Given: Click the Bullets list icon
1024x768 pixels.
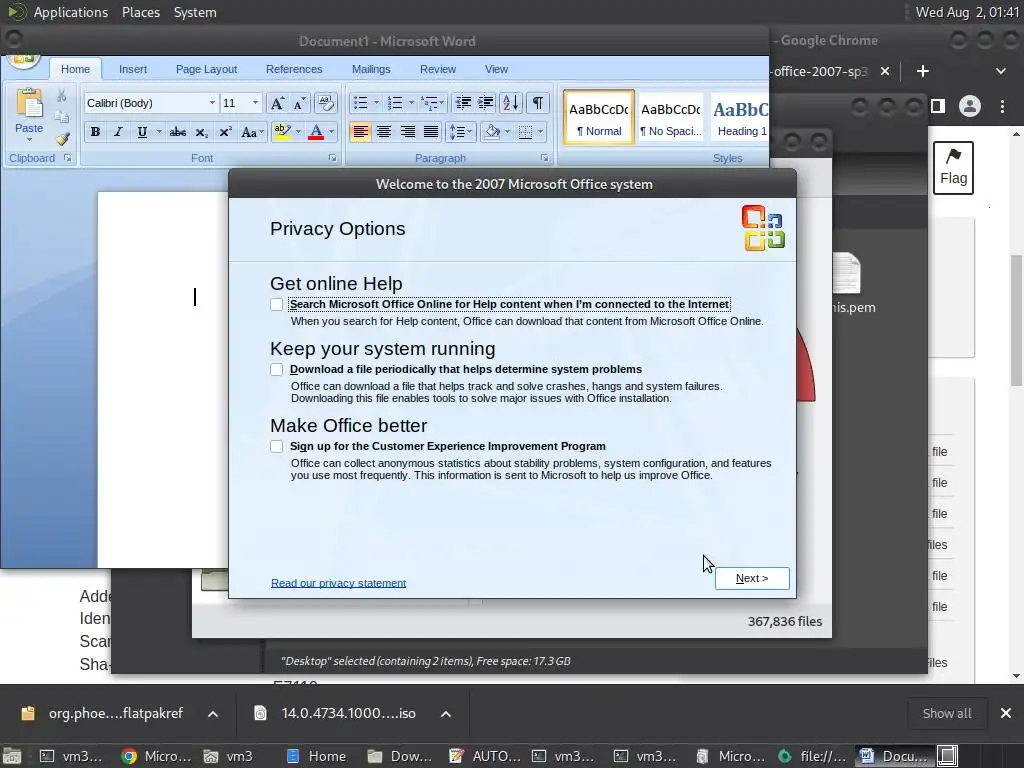Looking at the screenshot, I should tap(360, 103).
